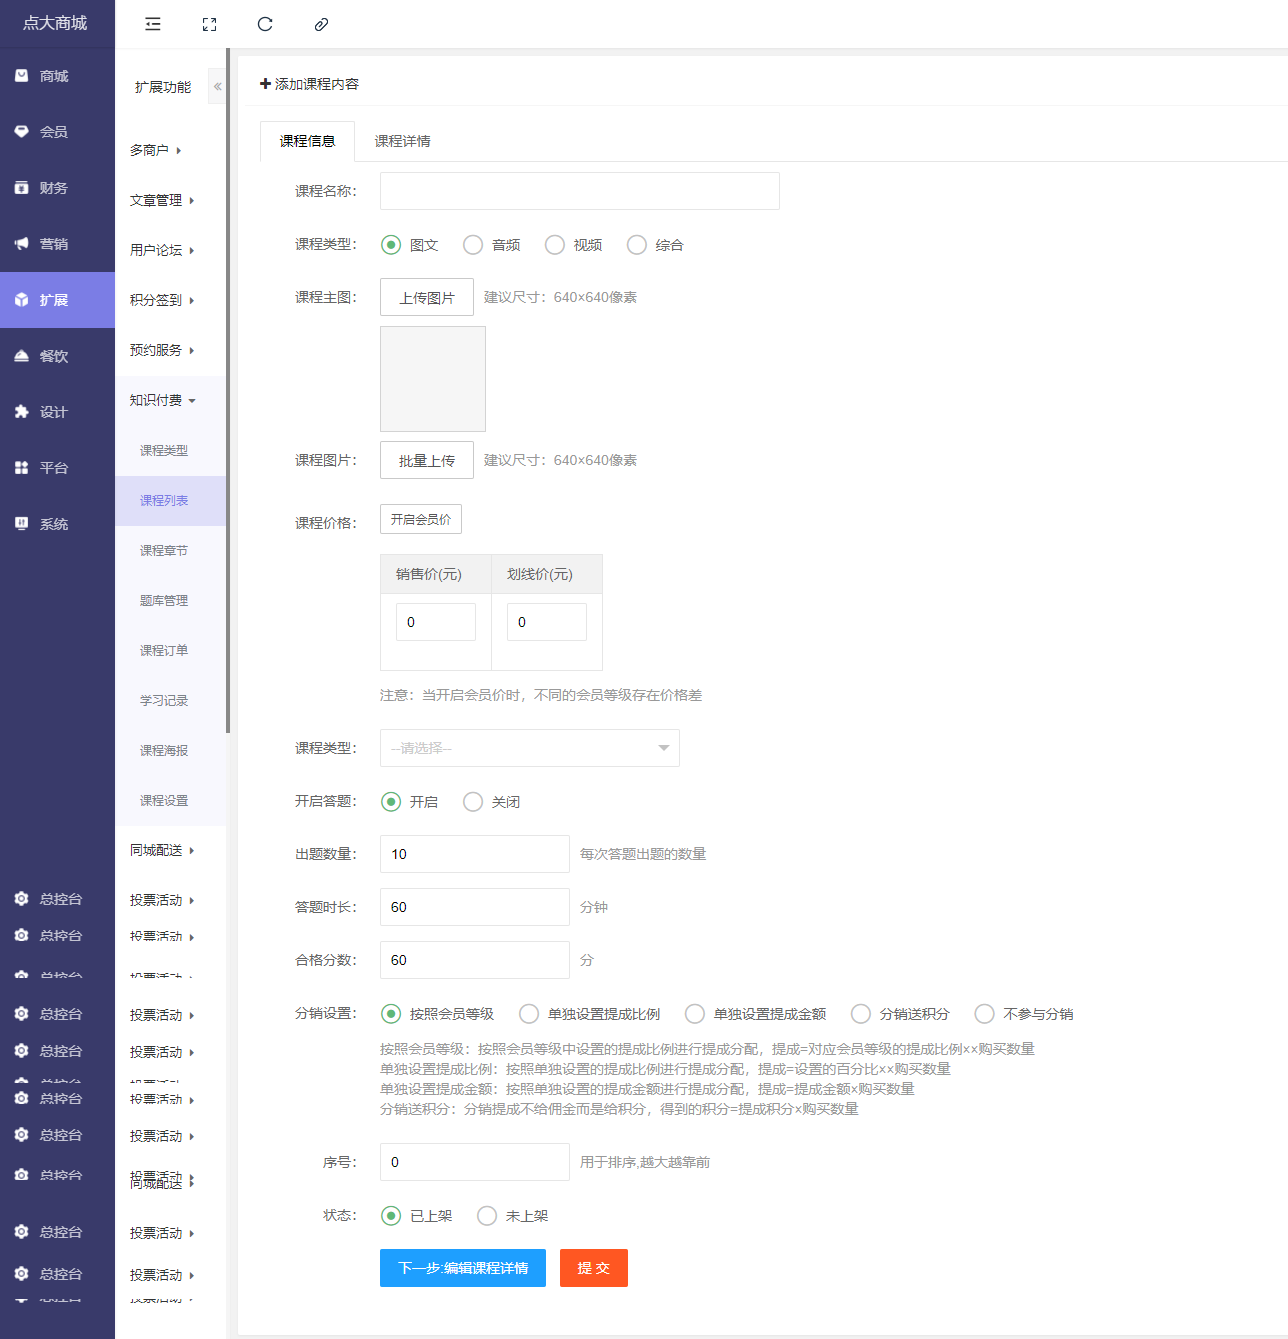Select 综合 course type
Image resolution: width=1288 pixels, height=1339 pixels.
coord(637,245)
